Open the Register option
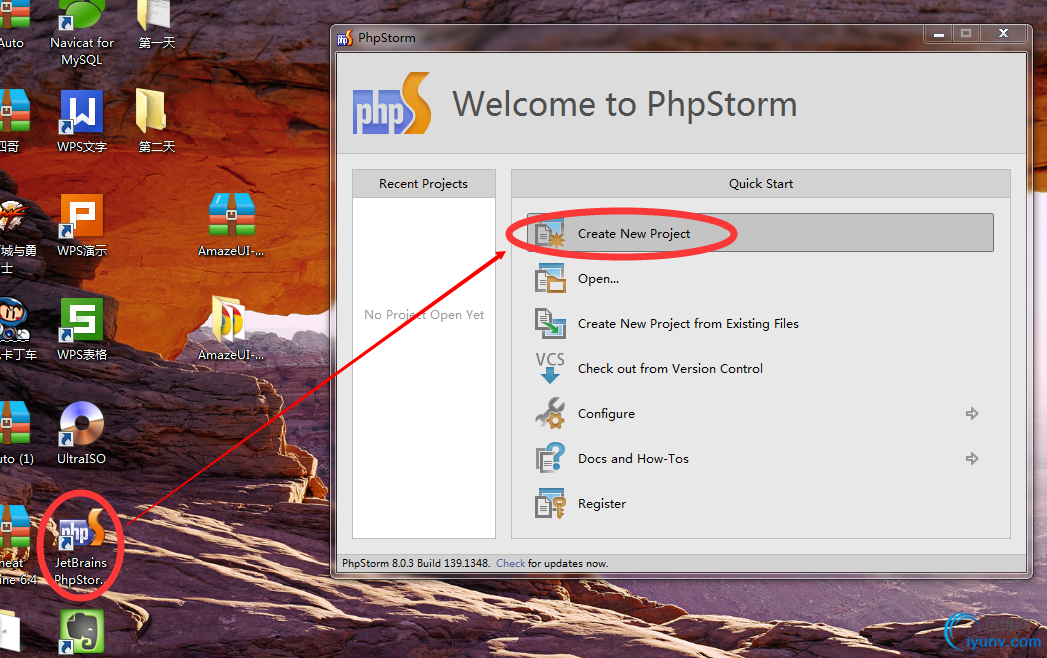1047x658 pixels. 602,504
